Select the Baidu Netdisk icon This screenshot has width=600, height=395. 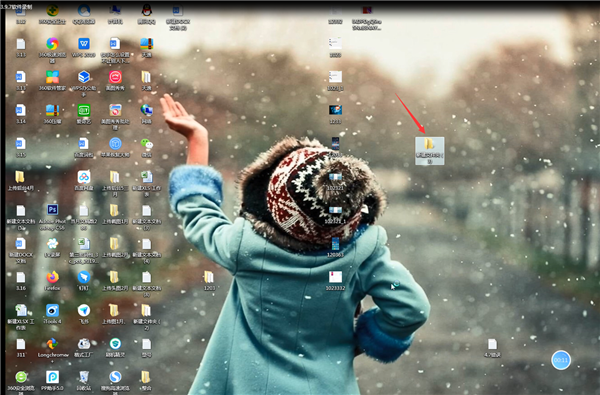pyautogui.click(x=84, y=181)
